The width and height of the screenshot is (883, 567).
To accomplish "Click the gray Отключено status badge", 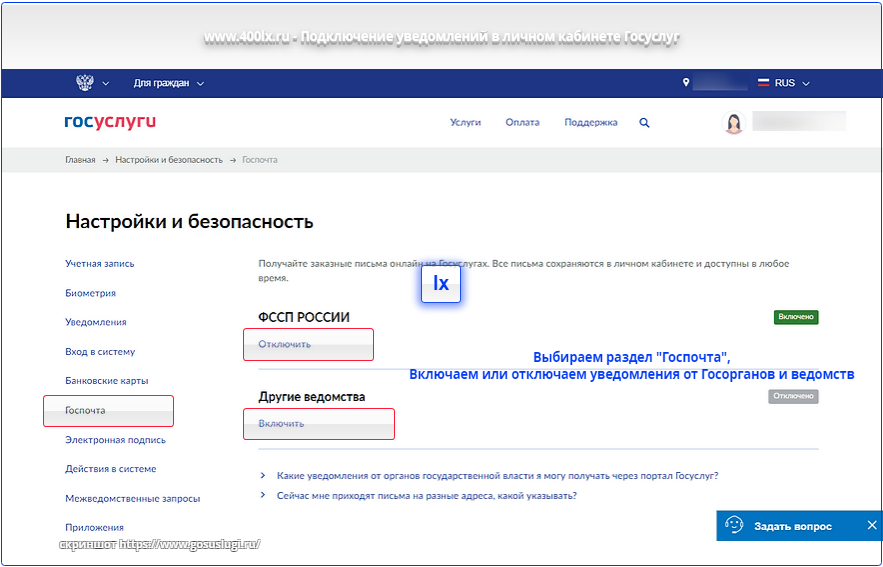I will click(793, 396).
